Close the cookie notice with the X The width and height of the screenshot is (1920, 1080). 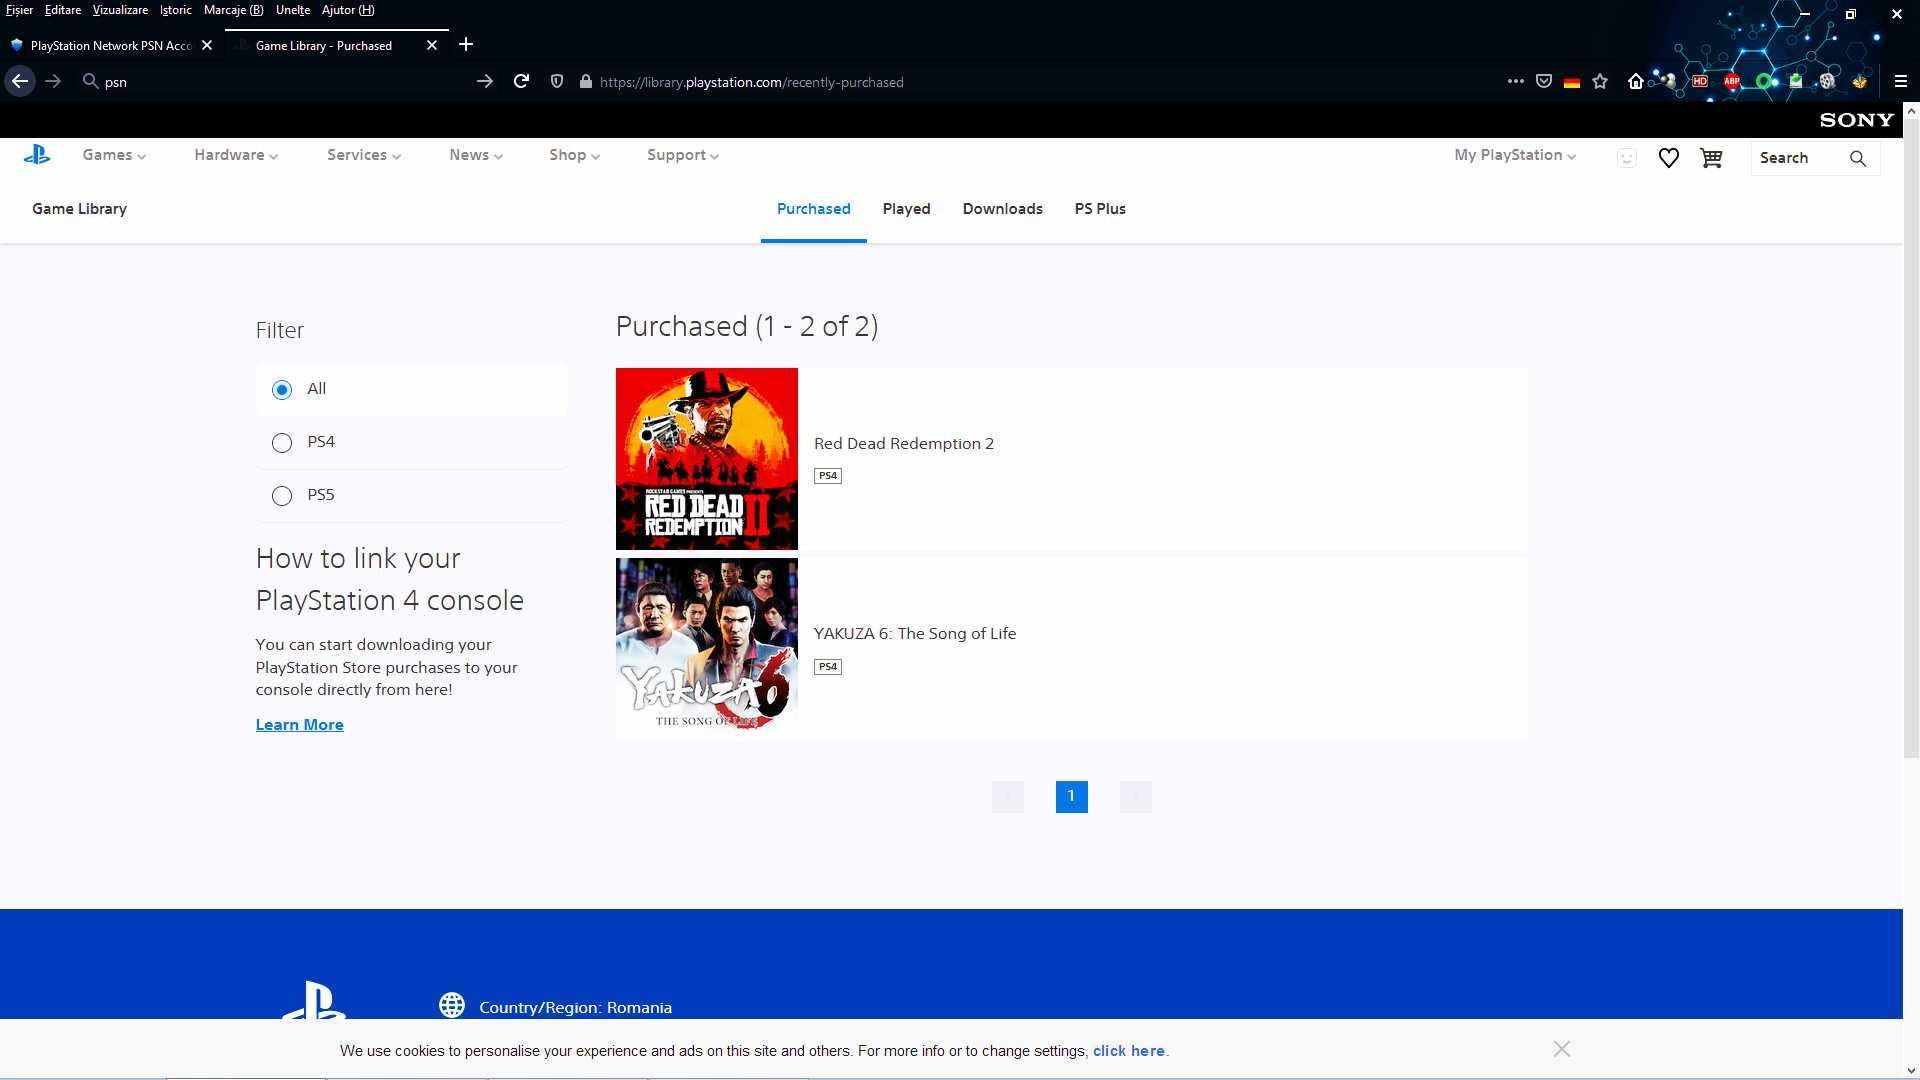(1562, 1049)
